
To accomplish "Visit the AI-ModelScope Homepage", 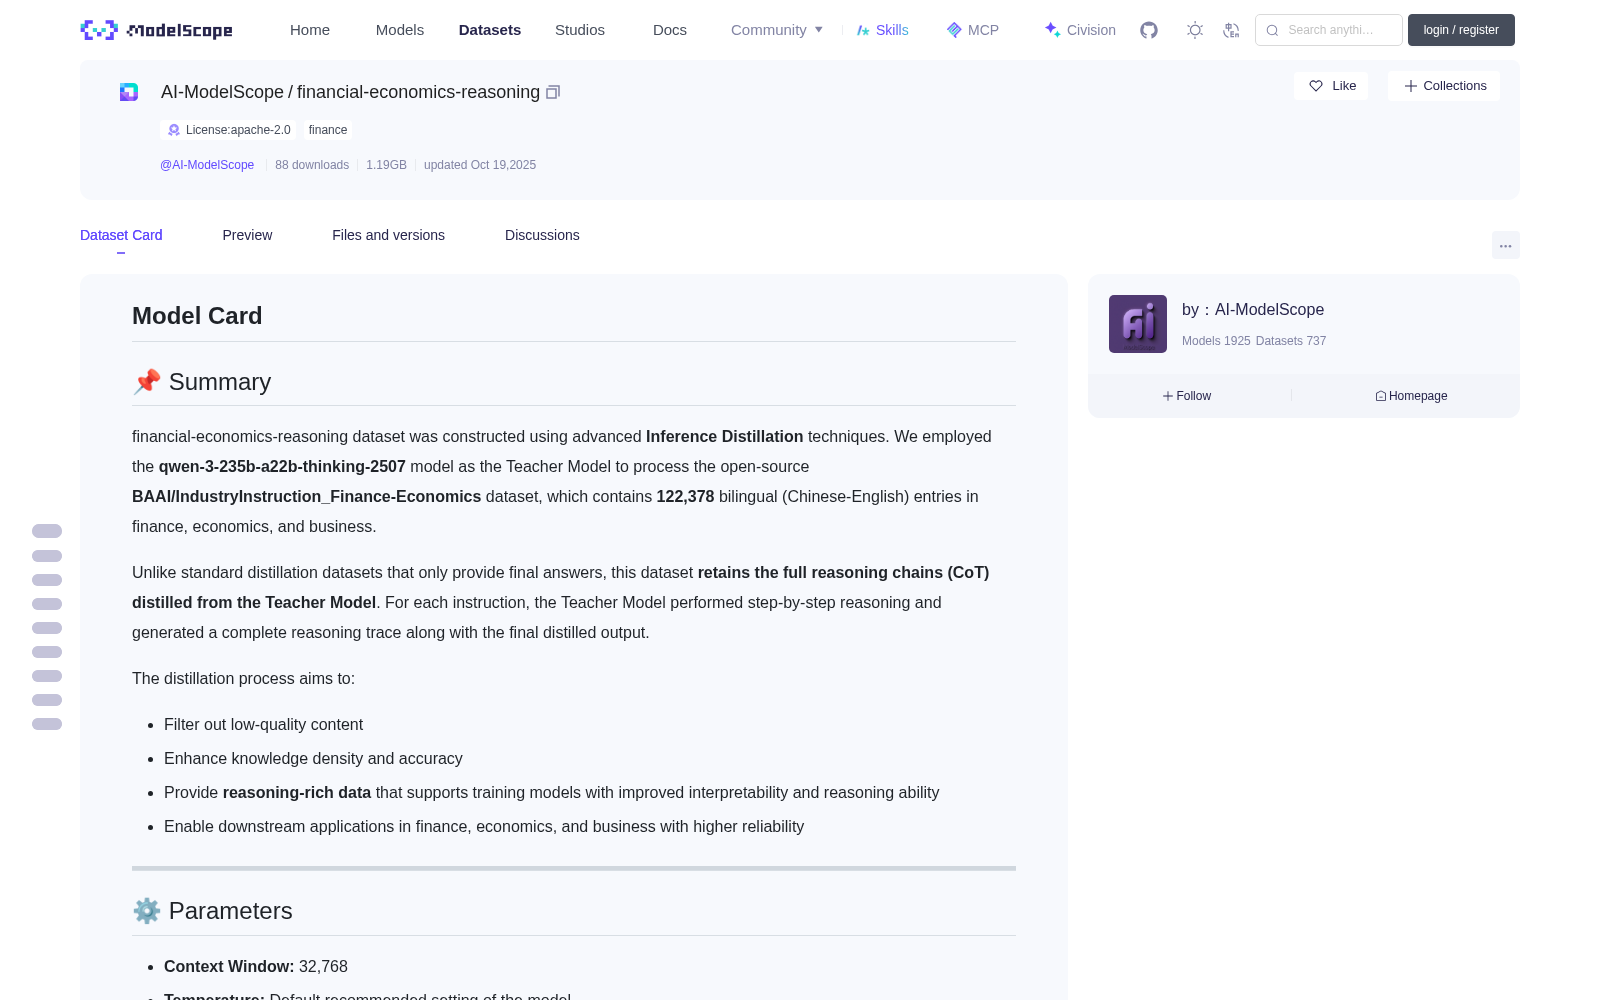I will click(1411, 396).
